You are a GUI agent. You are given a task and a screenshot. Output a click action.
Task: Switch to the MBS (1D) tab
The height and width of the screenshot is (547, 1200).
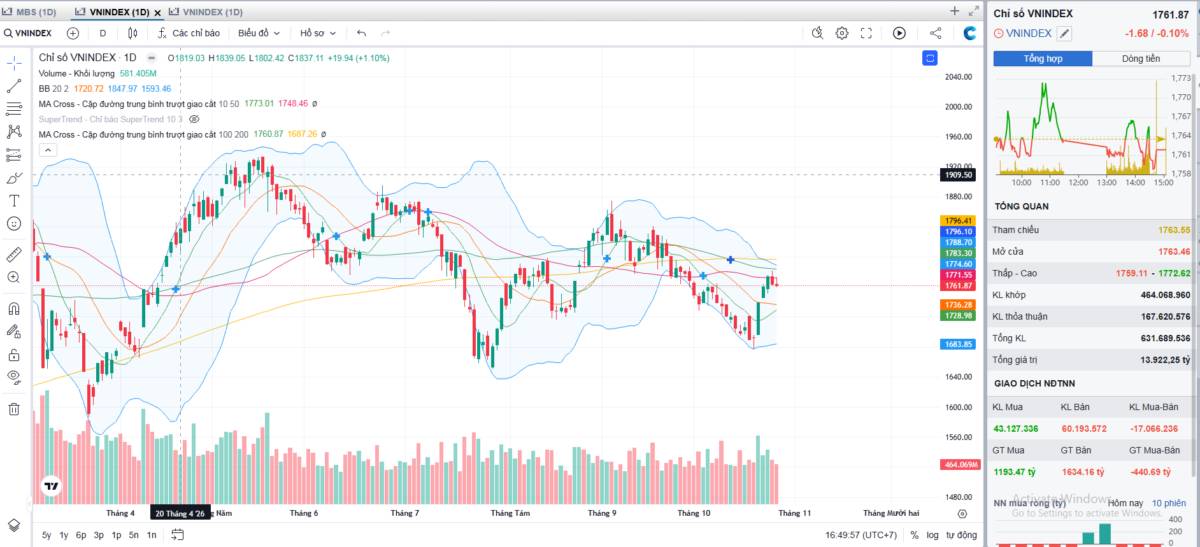coord(30,12)
